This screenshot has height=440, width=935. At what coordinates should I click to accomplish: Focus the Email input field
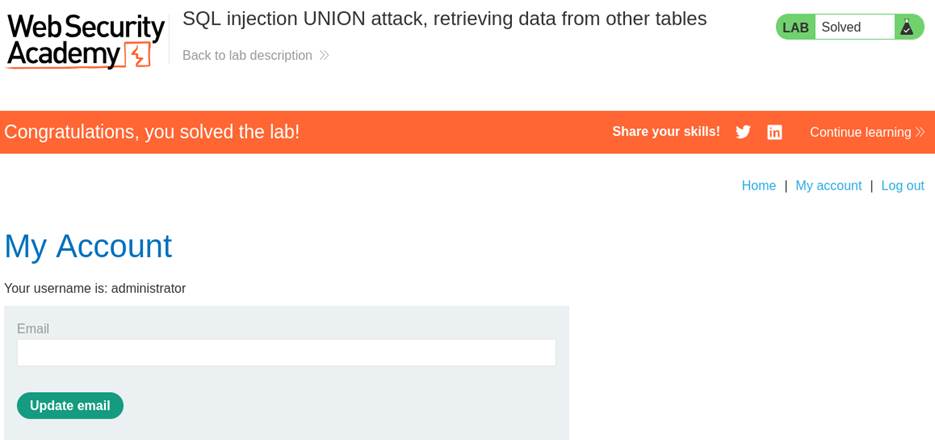[286, 352]
